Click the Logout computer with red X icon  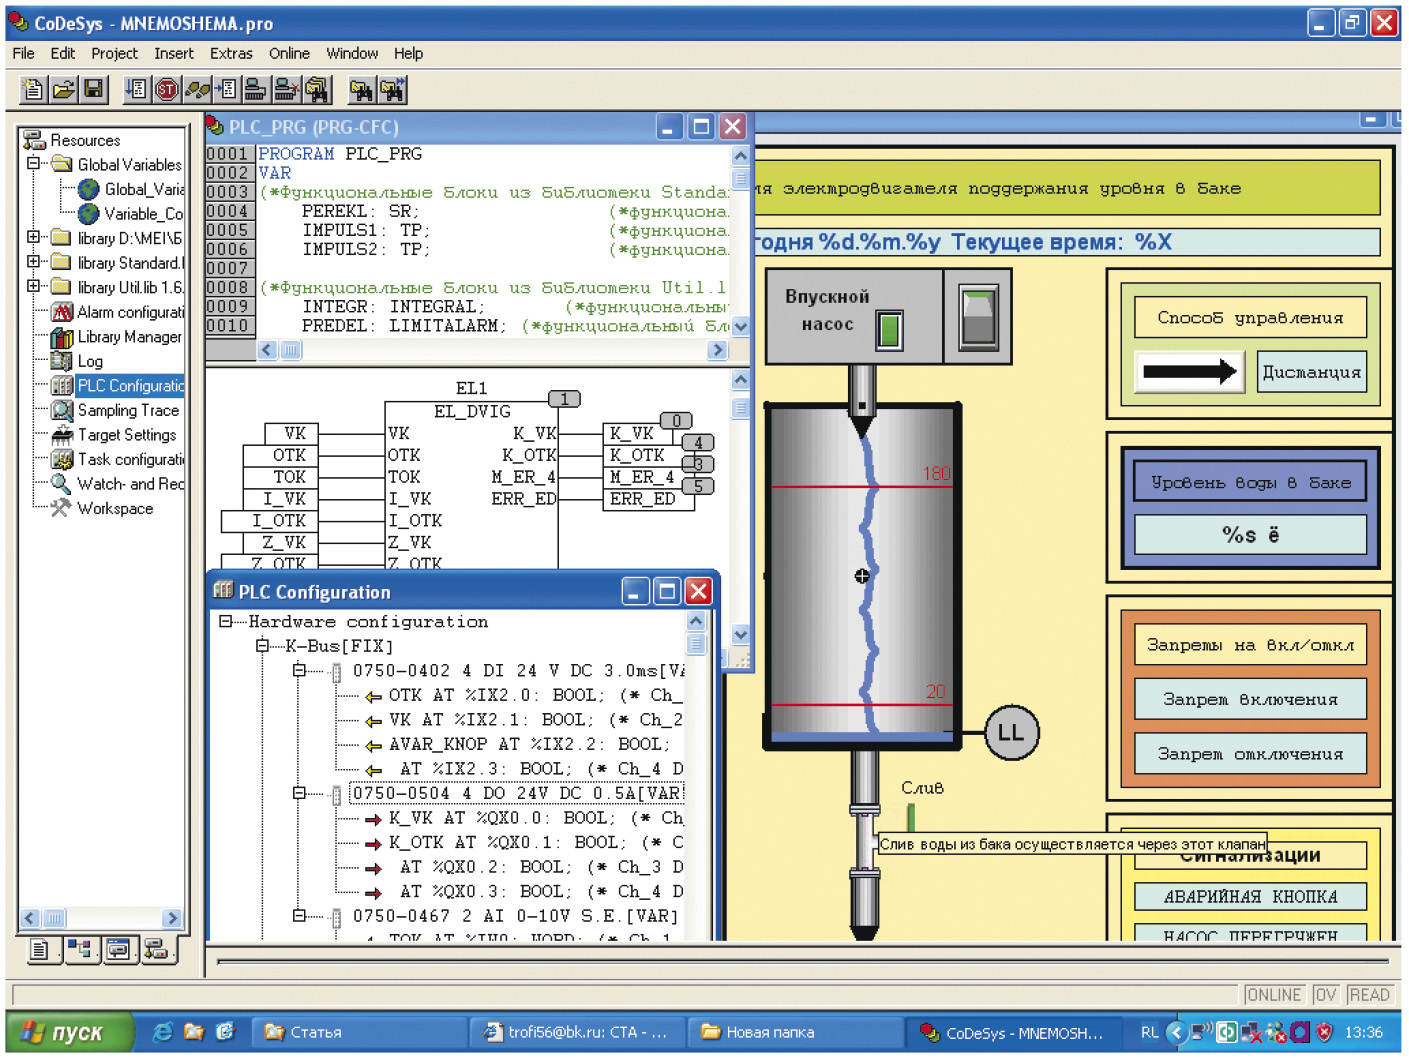point(286,90)
